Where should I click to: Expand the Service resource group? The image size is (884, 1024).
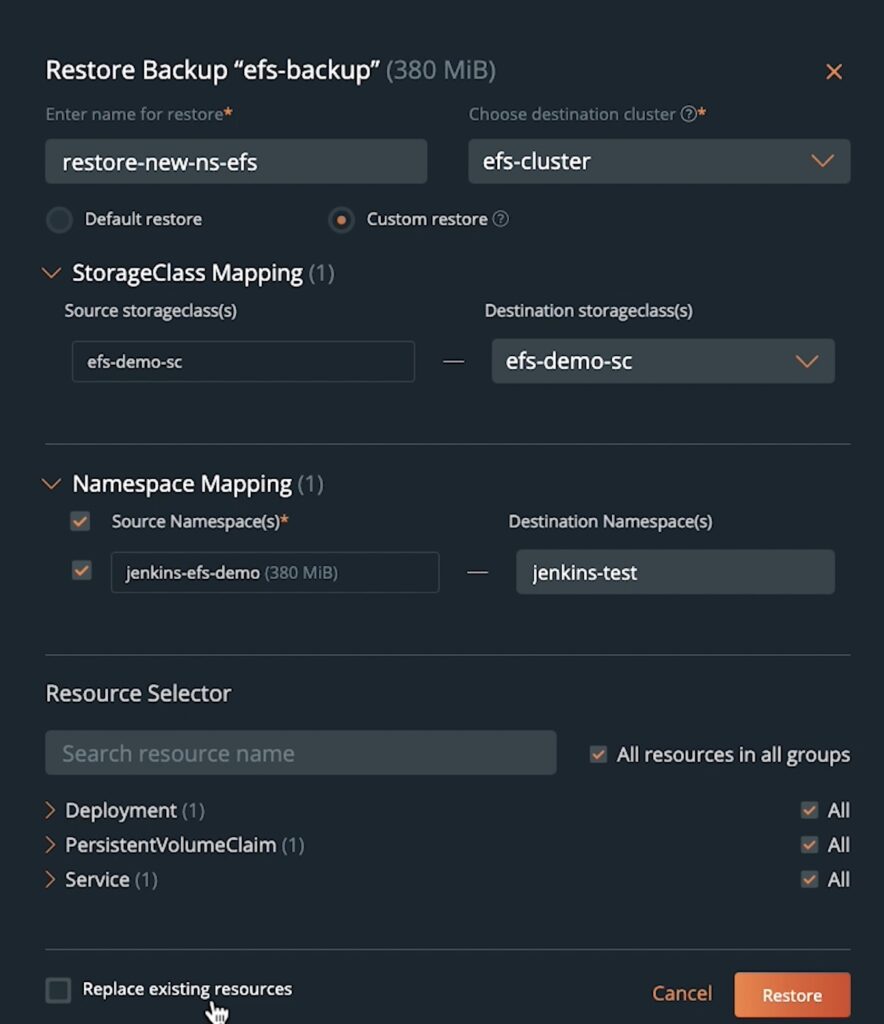click(51, 880)
